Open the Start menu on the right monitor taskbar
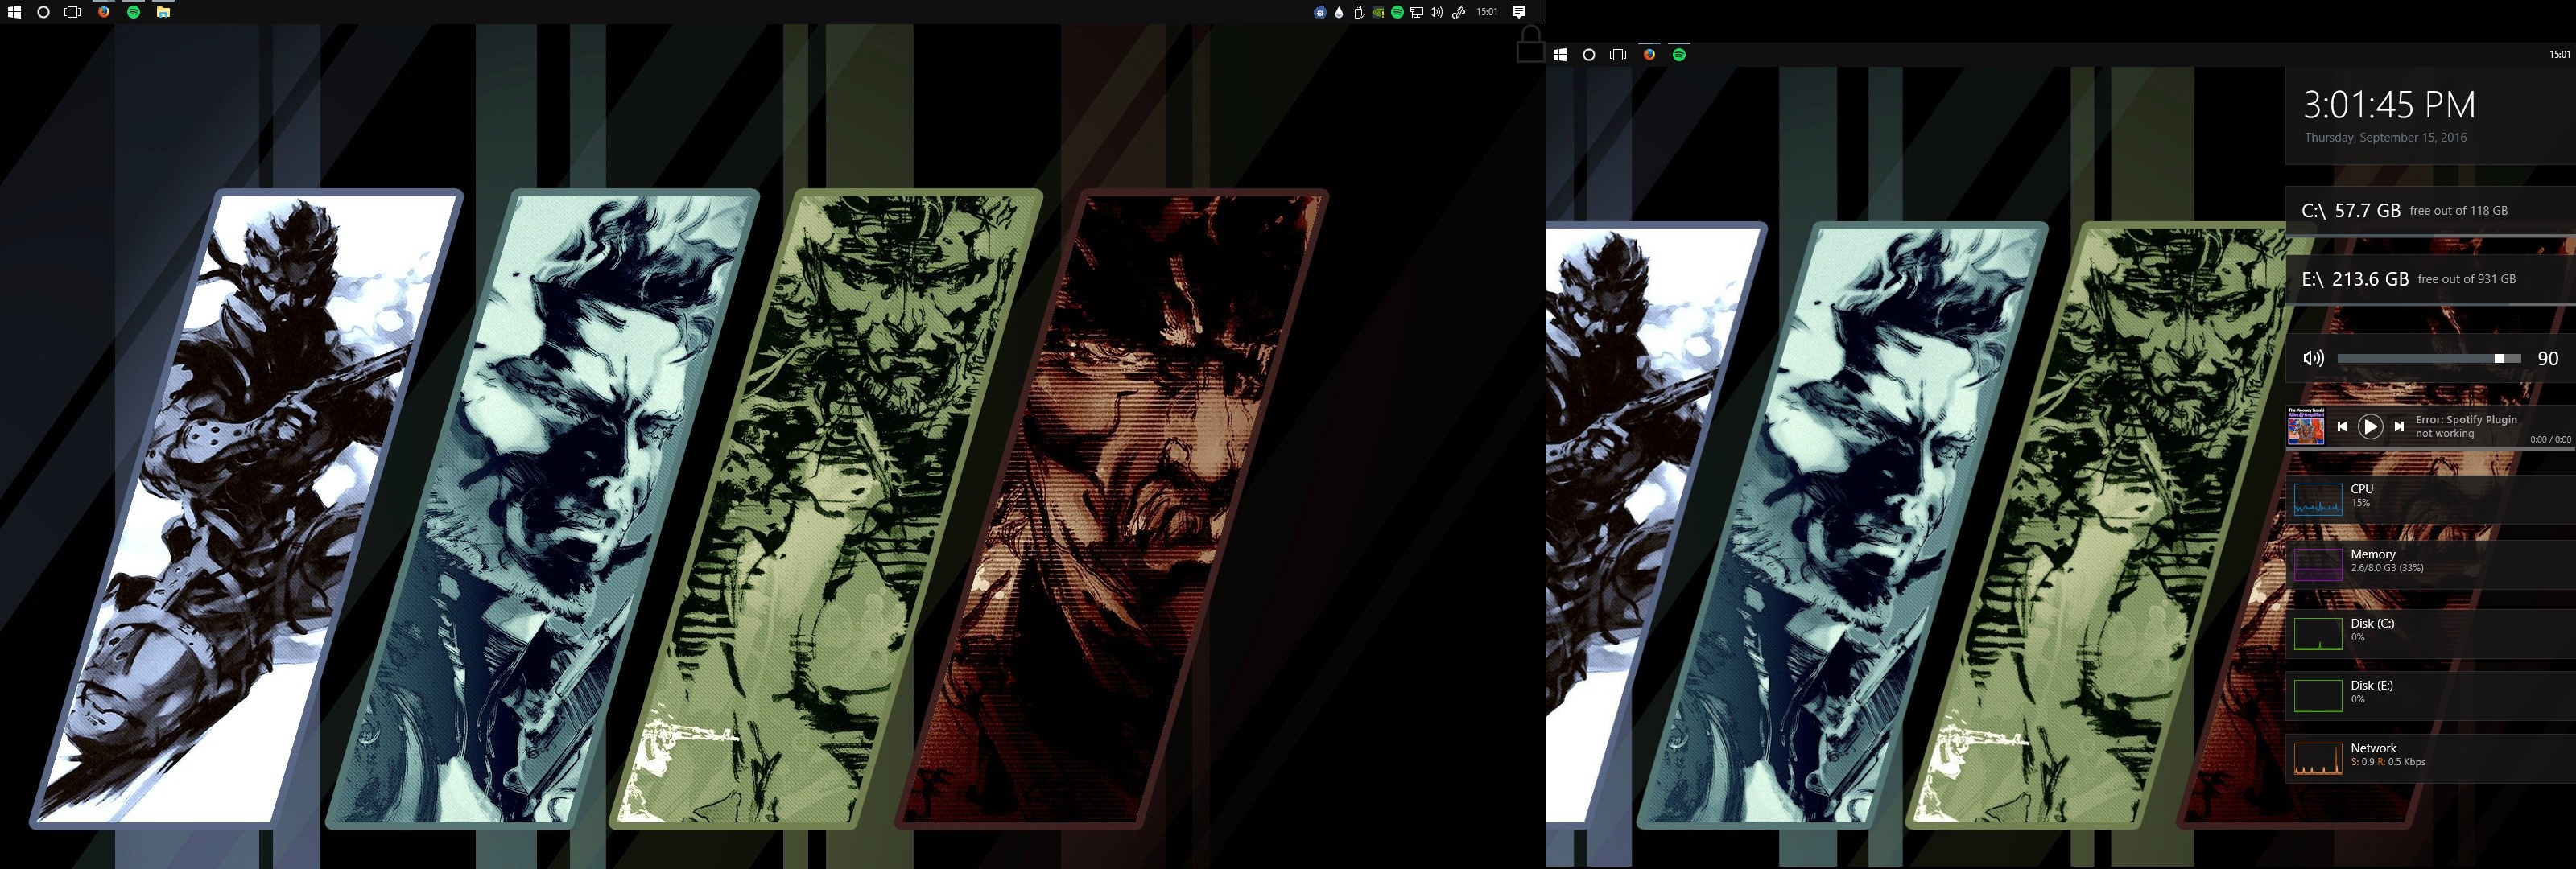This screenshot has height=869, width=2576. click(1560, 55)
